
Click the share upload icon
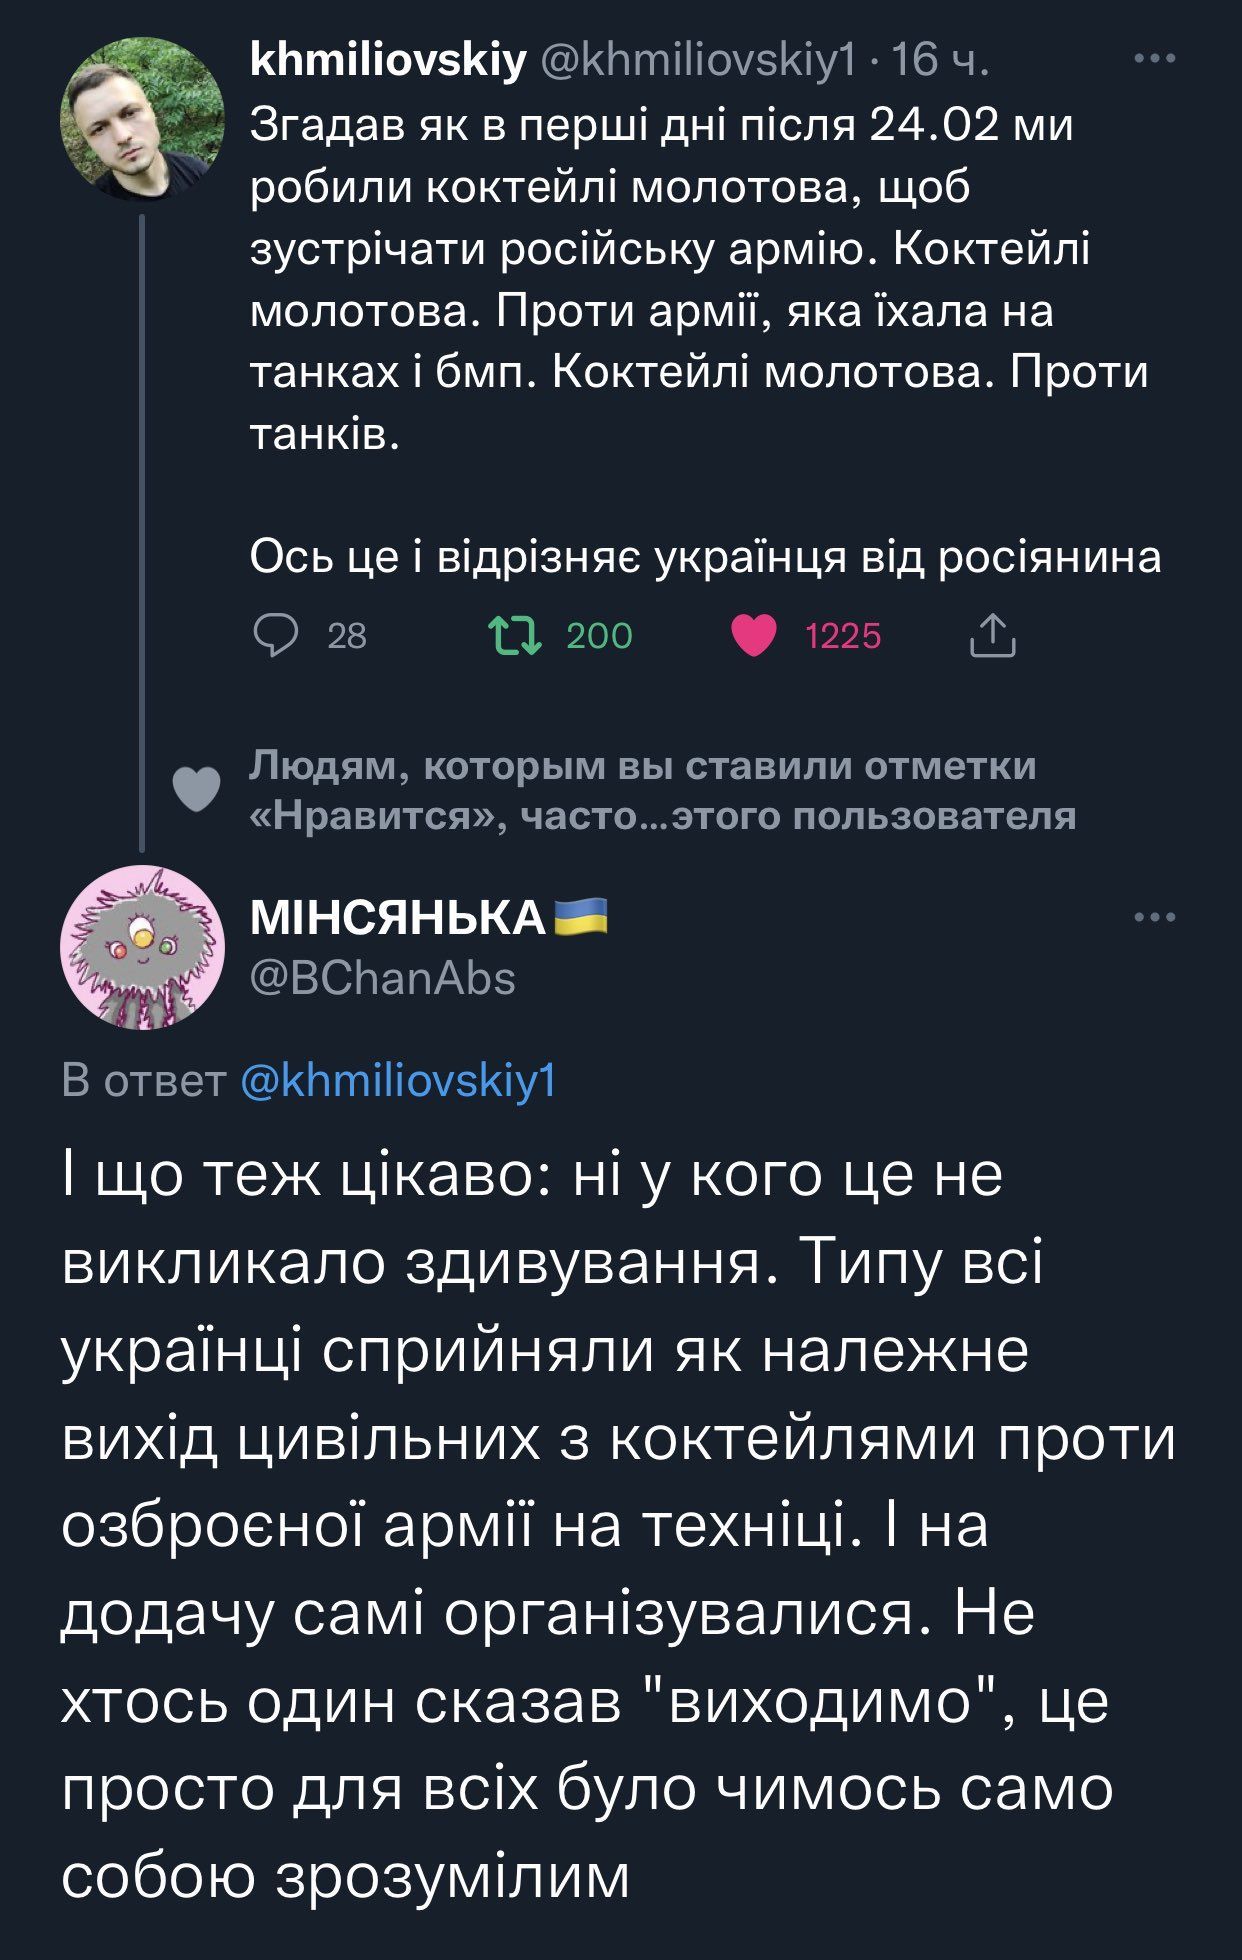coord(992,635)
